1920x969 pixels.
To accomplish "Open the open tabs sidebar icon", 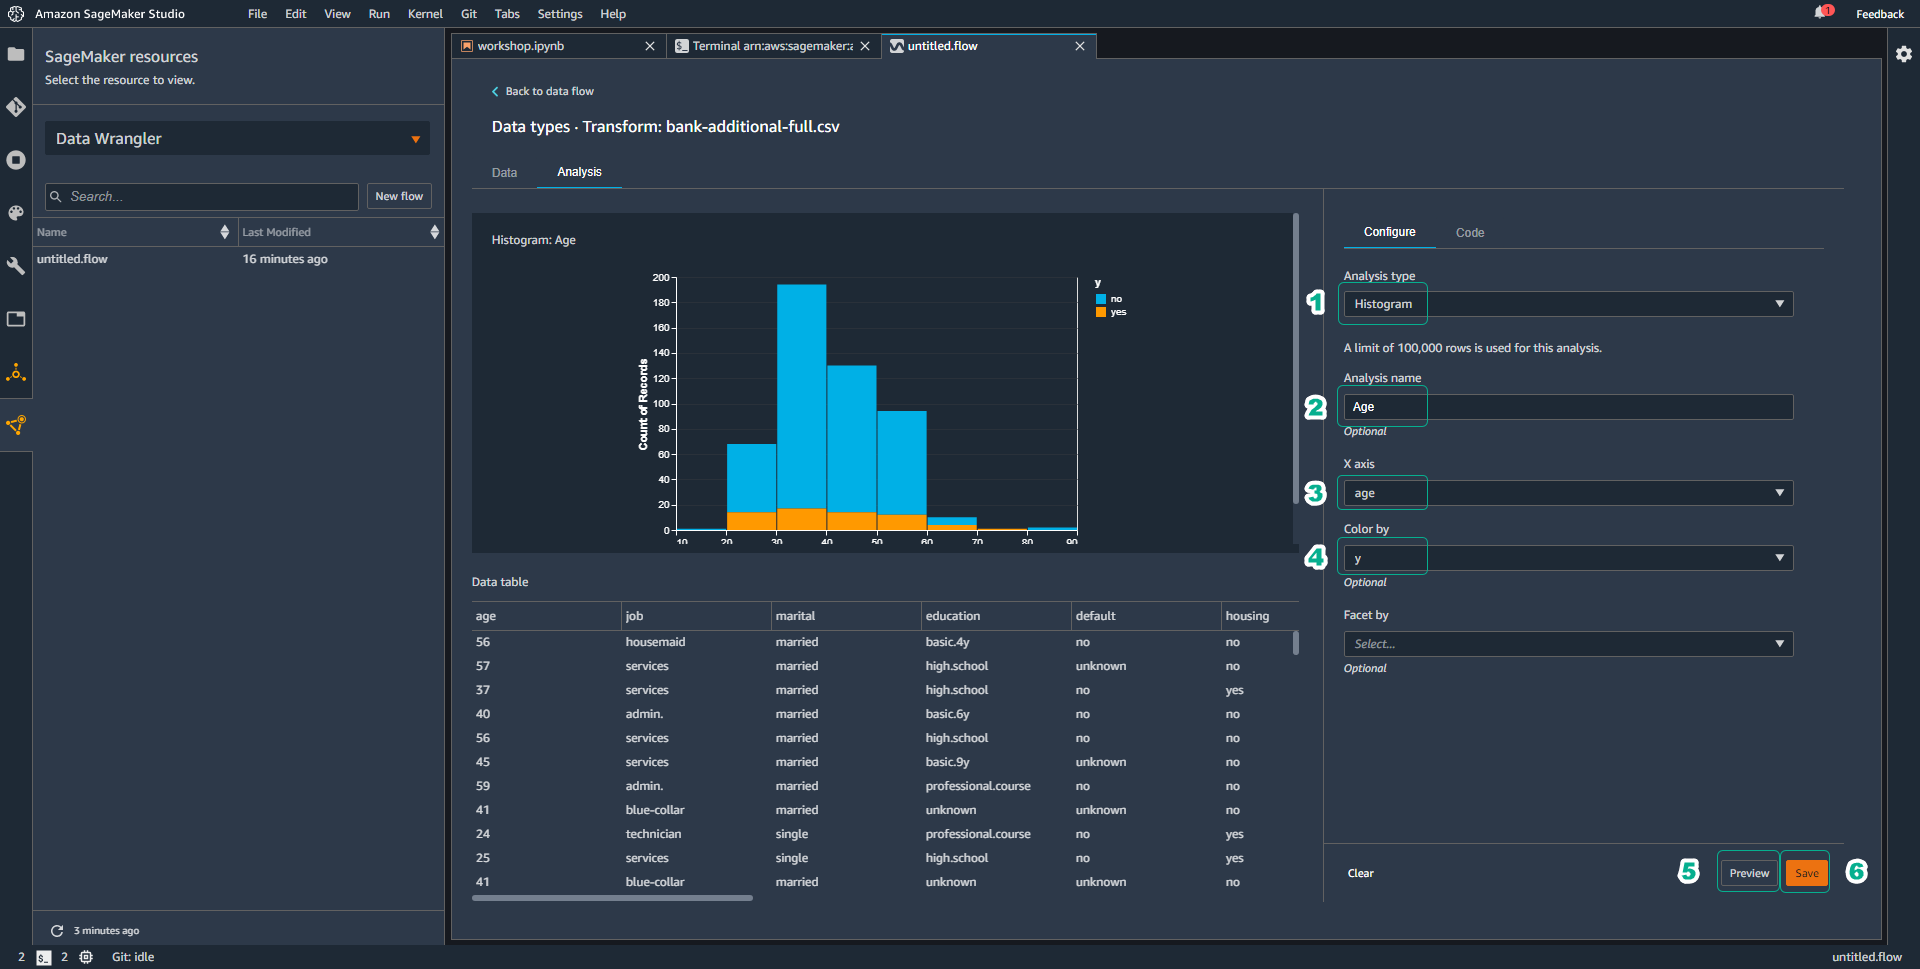I will [x=16, y=319].
